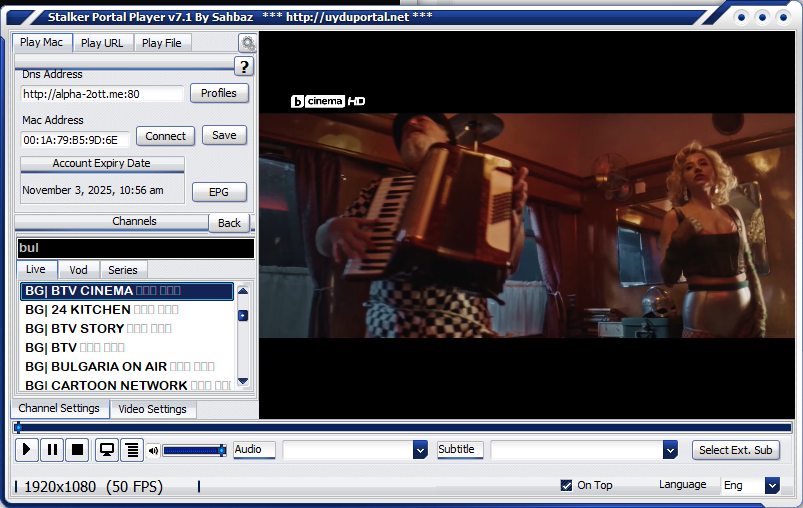Image resolution: width=803 pixels, height=508 pixels.
Task: Click the Subtitle label button
Action: (460, 450)
